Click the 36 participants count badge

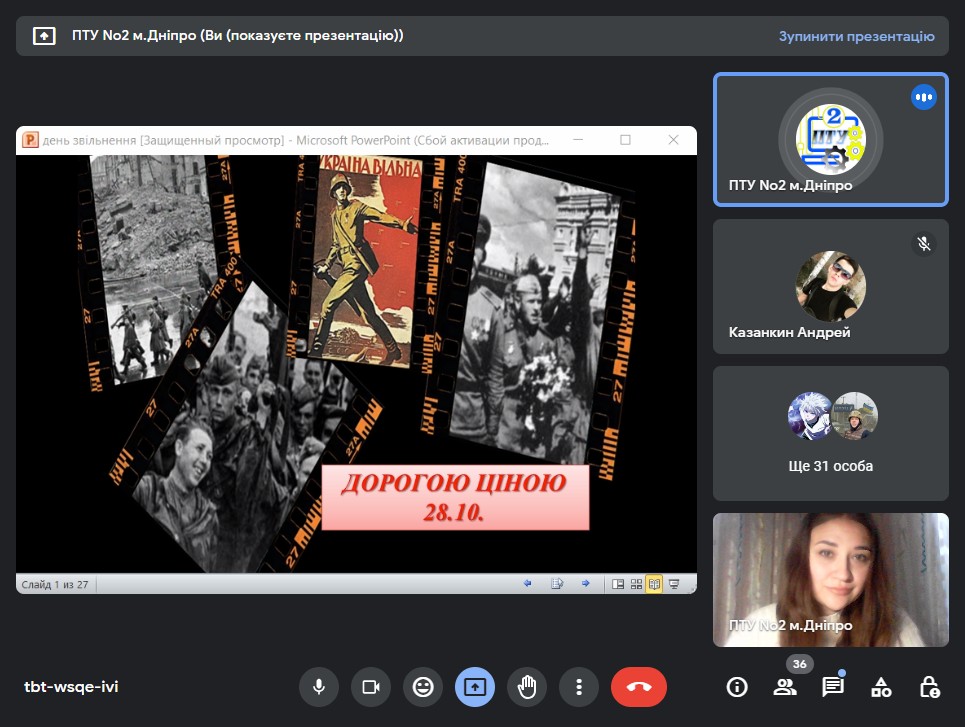[799, 664]
